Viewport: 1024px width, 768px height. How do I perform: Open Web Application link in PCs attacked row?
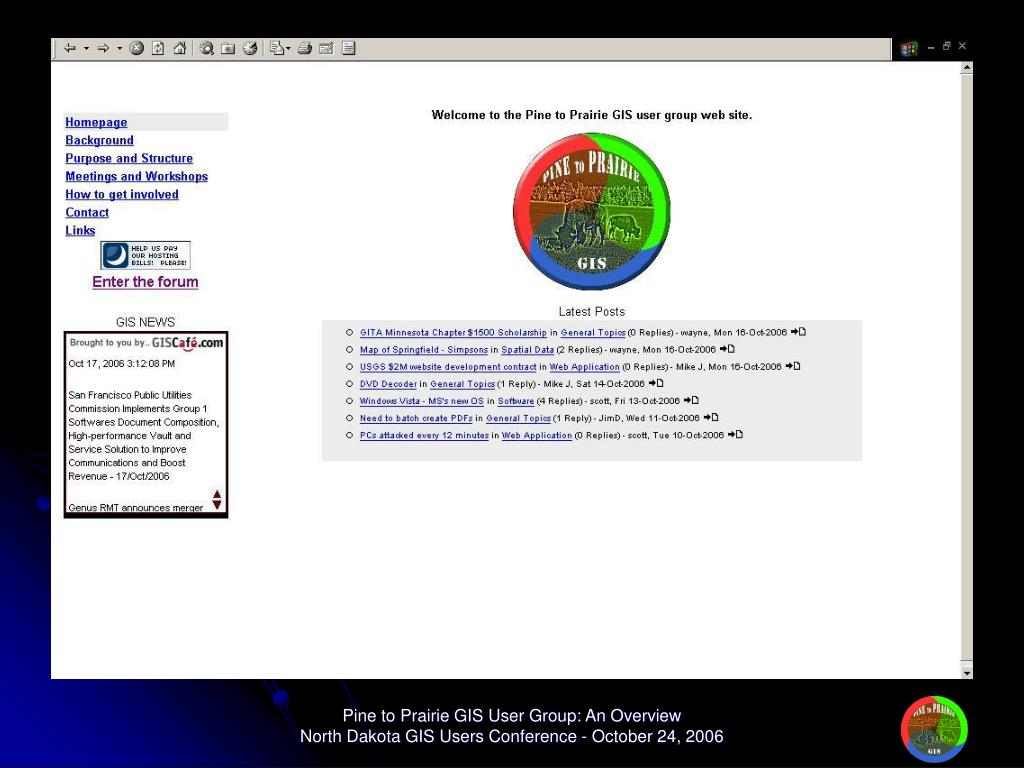(537, 436)
